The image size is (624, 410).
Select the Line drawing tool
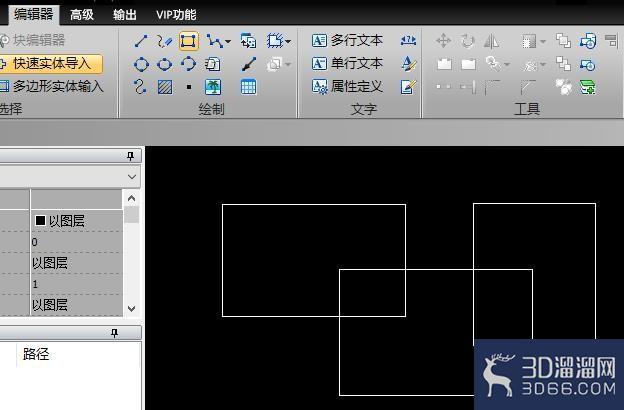pos(141,41)
